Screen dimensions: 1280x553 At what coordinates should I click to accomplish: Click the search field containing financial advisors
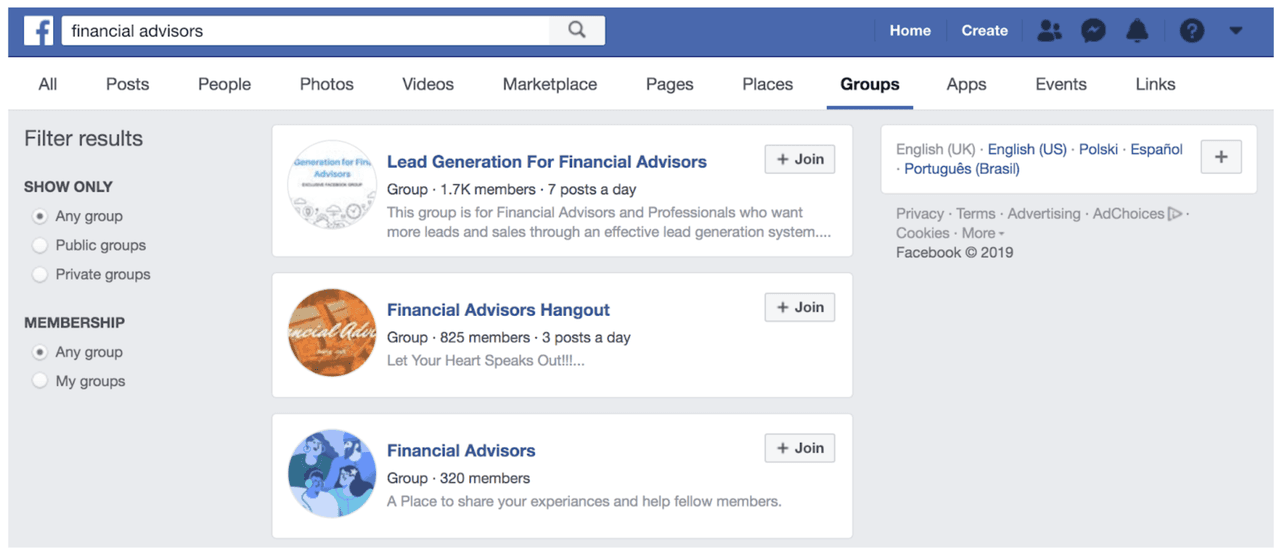coord(305,31)
